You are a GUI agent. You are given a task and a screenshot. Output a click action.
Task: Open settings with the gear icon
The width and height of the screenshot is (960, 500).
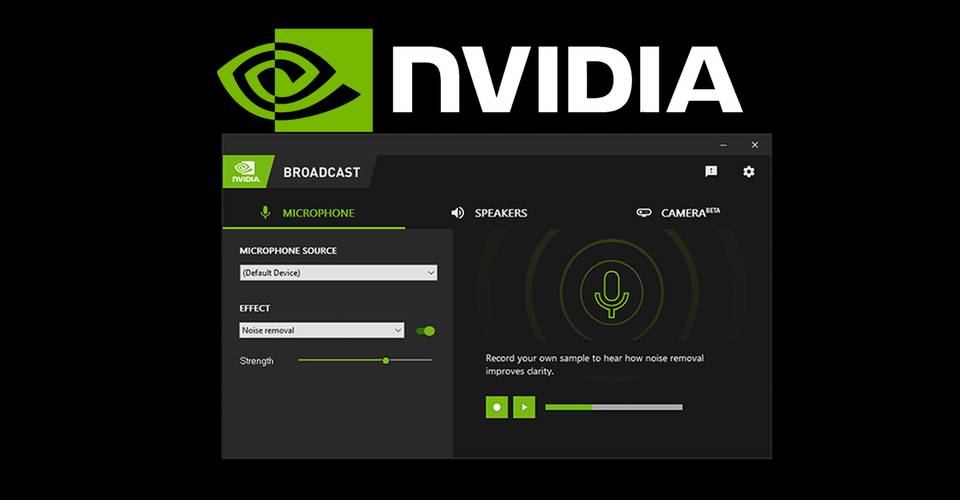coord(749,171)
